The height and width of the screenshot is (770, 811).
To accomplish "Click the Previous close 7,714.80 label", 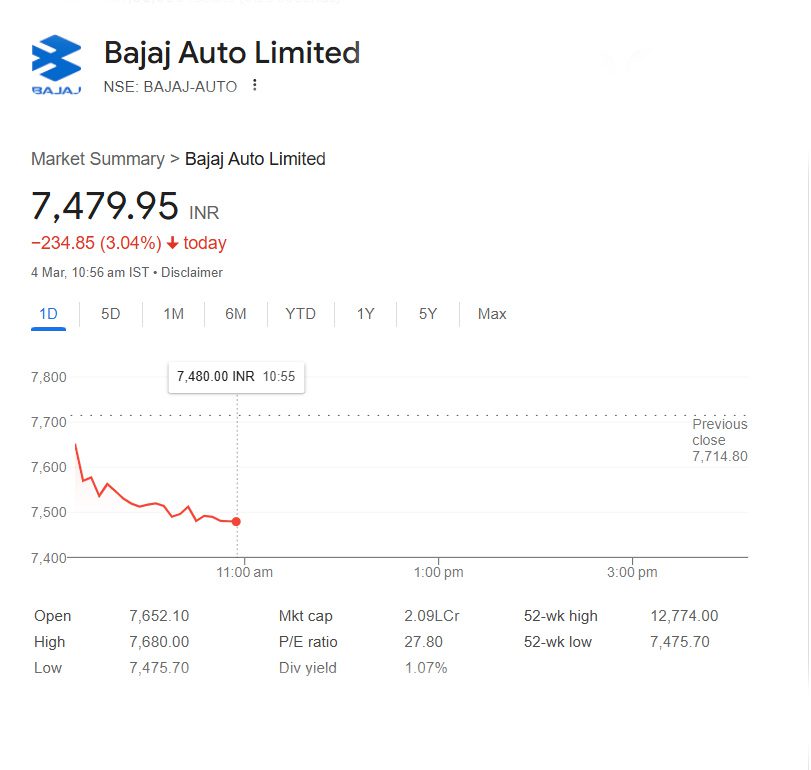I will pos(720,440).
